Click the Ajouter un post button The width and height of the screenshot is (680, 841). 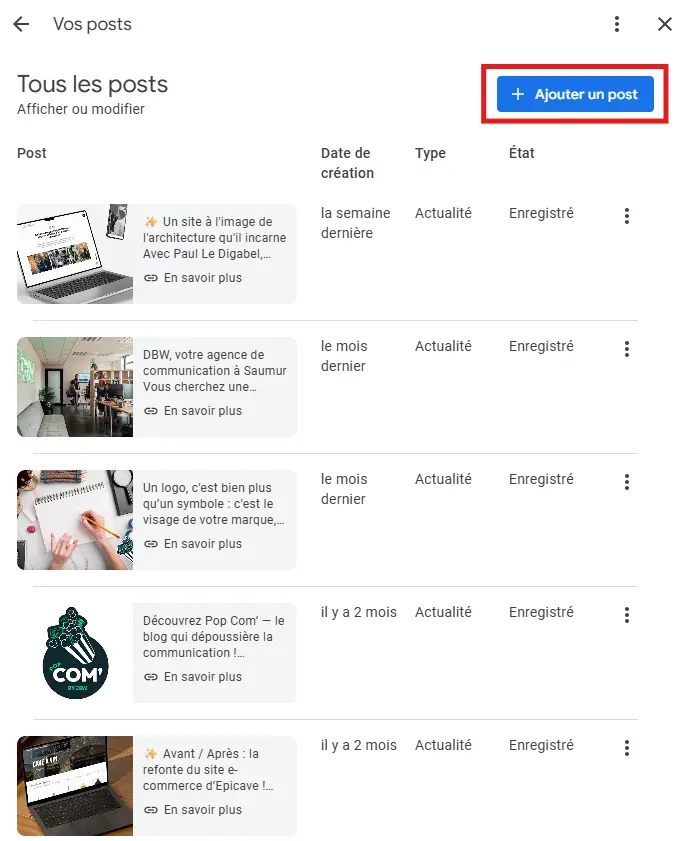pyautogui.click(x=574, y=93)
